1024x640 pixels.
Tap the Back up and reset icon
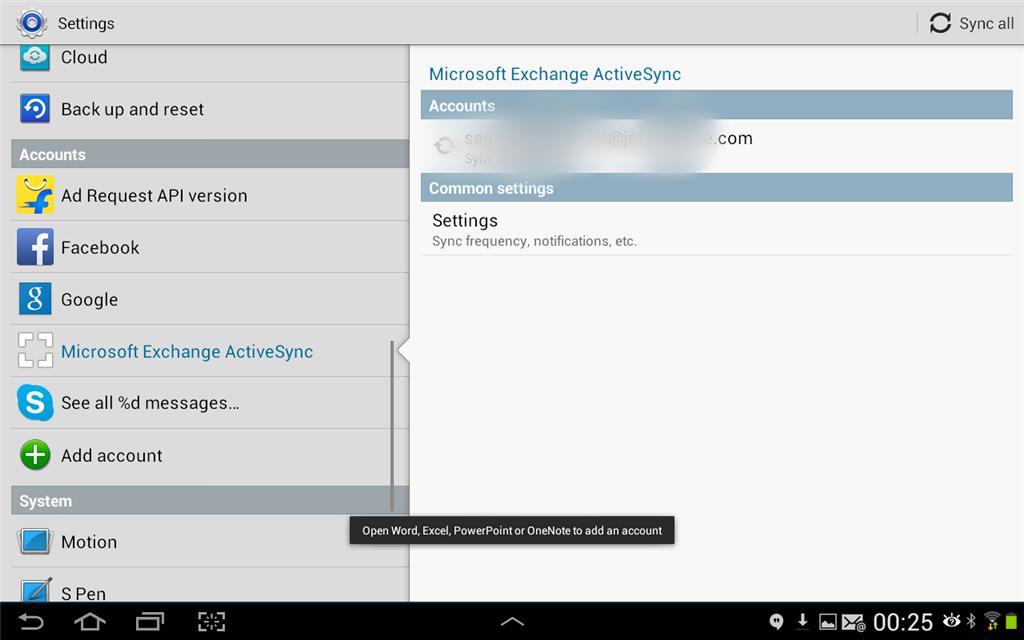(x=35, y=108)
